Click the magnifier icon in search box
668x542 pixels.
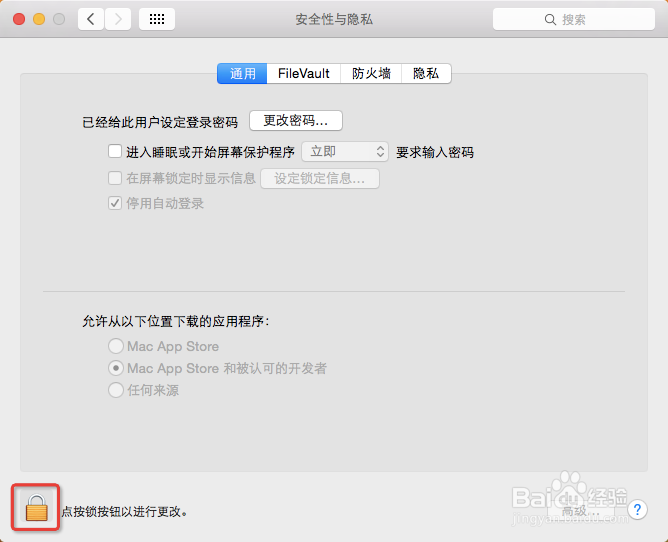550,20
